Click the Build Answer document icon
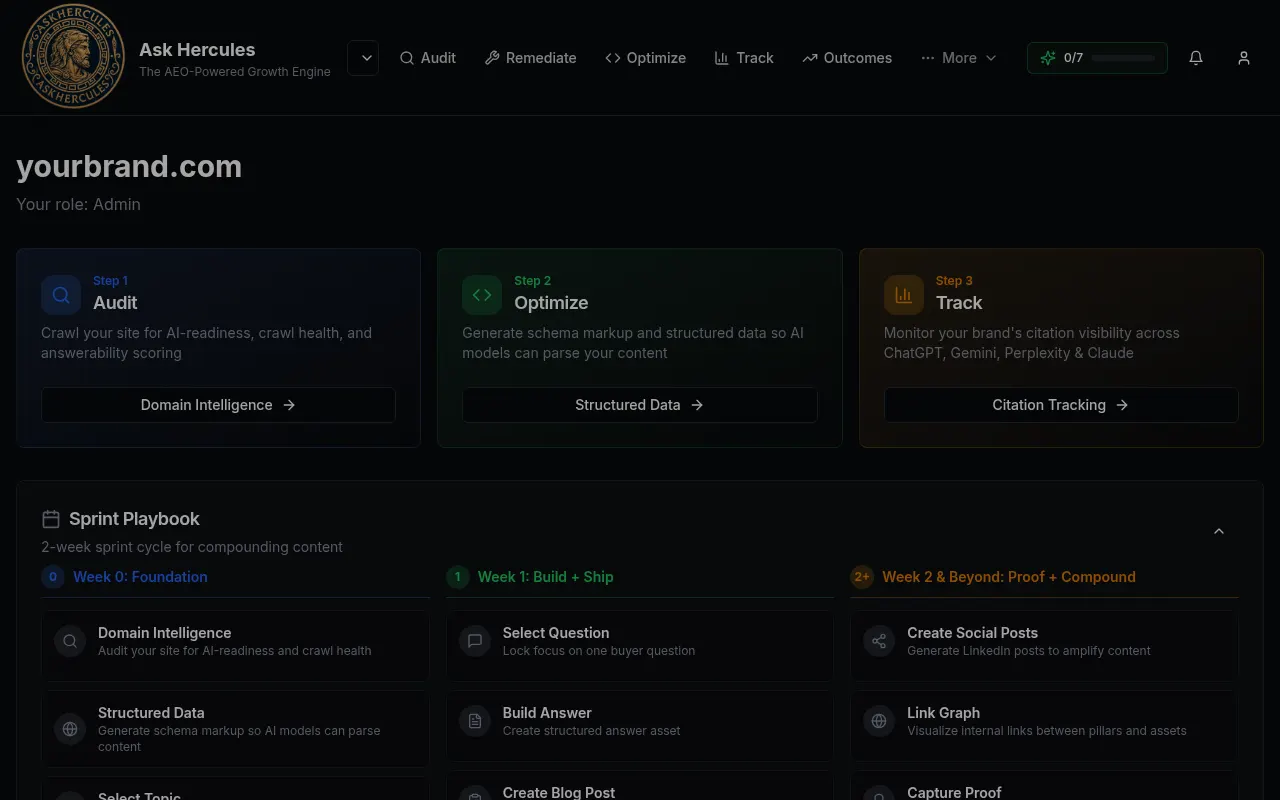The image size is (1280, 800). pyautogui.click(x=475, y=721)
